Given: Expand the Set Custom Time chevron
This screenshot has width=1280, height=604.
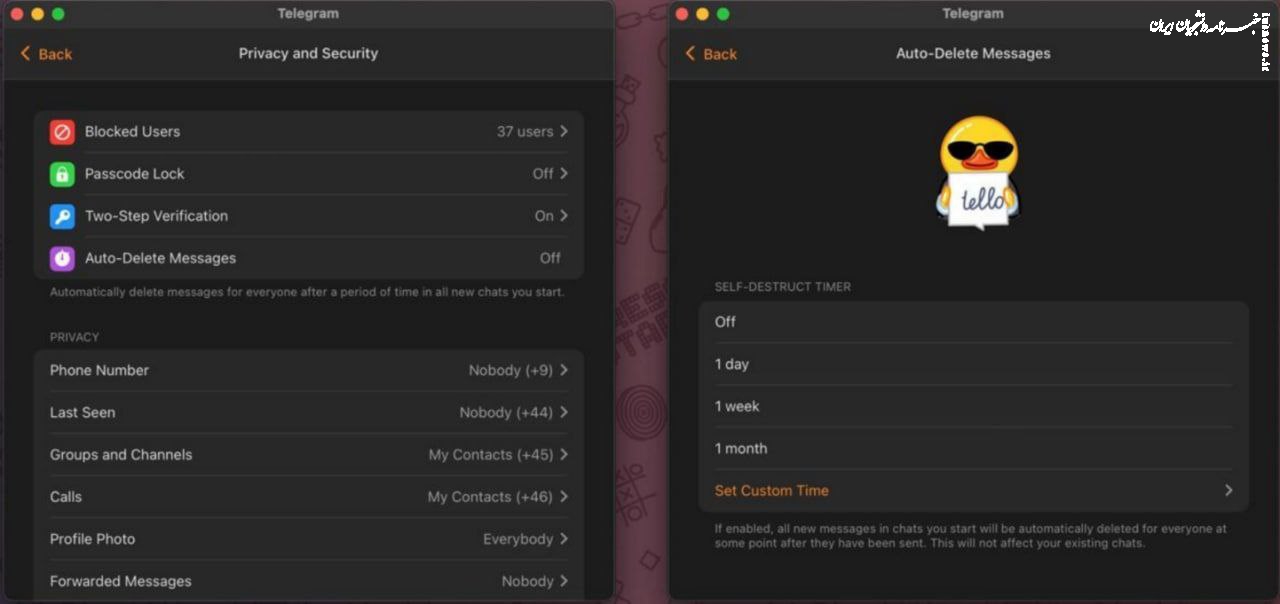Looking at the screenshot, I should pos(1229,491).
